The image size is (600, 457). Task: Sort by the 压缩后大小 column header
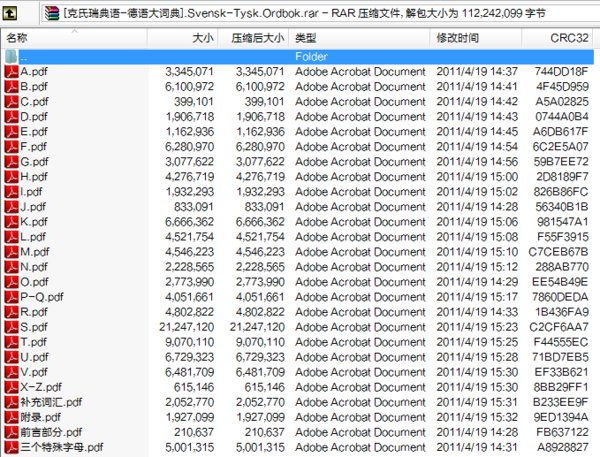[253, 38]
